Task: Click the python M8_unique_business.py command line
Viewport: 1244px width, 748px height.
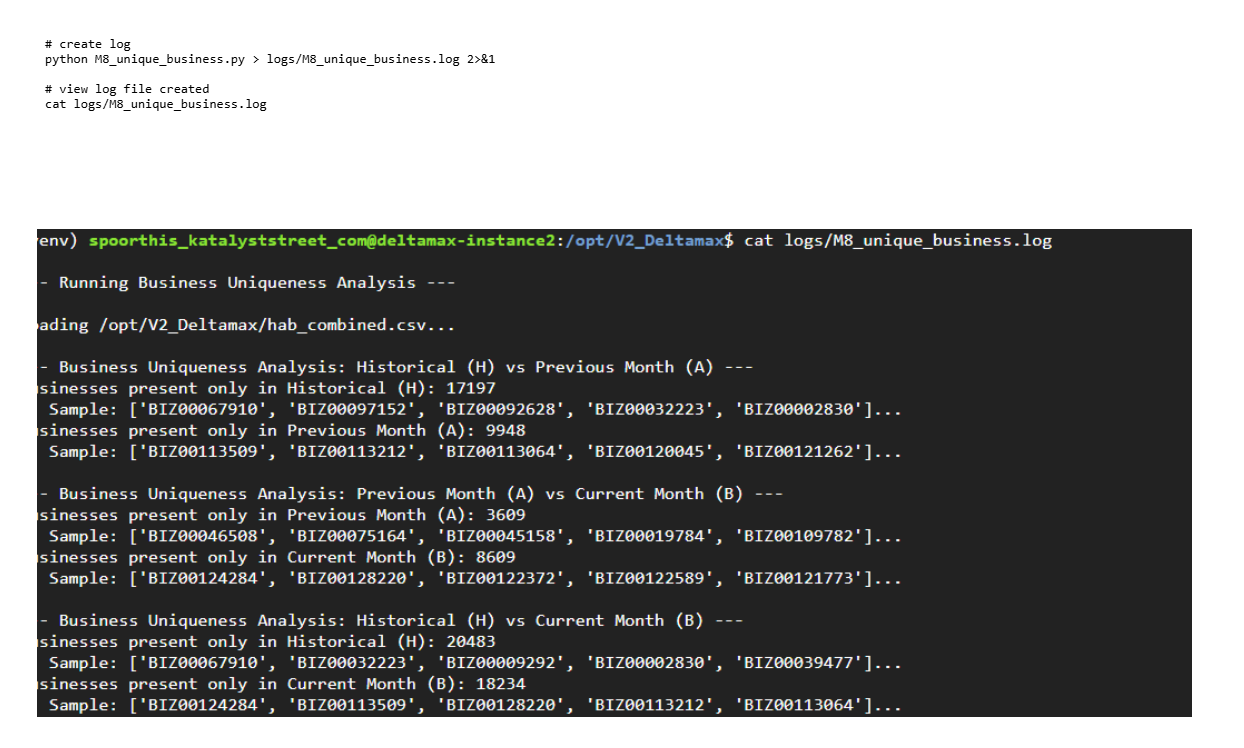Action: [x=270, y=59]
